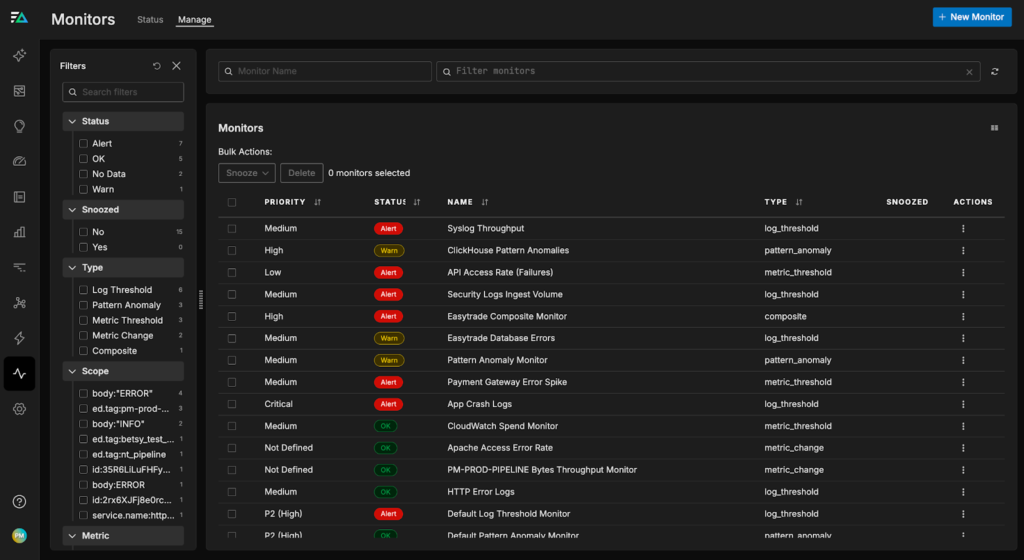This screenshot has height=560, width=1024.
Task: Check the Alert status filter checkbox
Action: tap(84, 144)
